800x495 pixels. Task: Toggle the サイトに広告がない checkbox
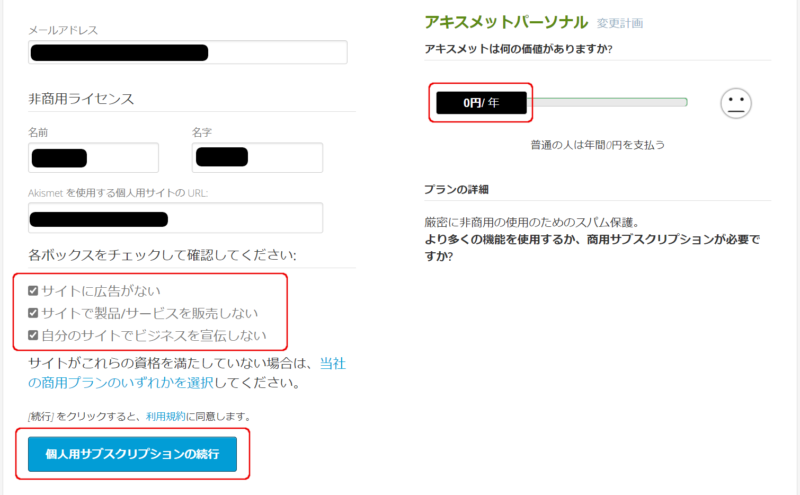33,291
